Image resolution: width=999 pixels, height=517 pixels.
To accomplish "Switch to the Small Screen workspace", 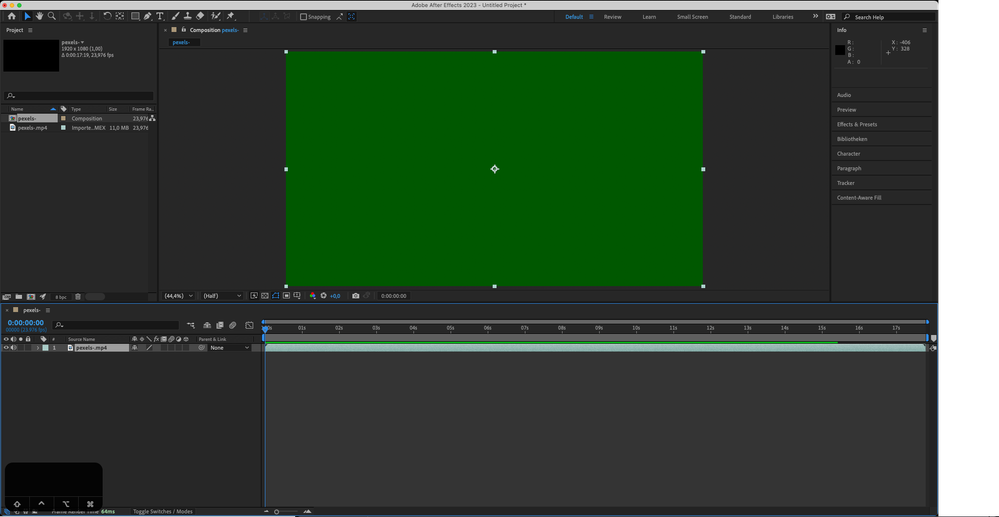I will [693, 17].
